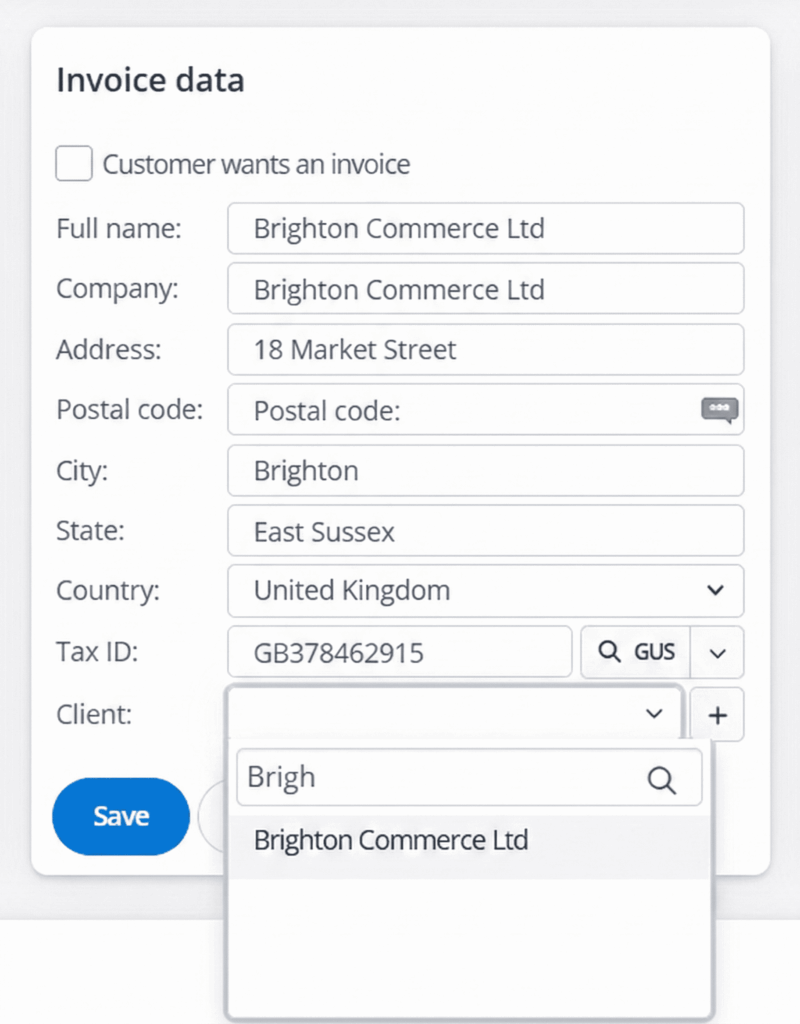
Task: Click the Full name input field
Action: point(485,229)
